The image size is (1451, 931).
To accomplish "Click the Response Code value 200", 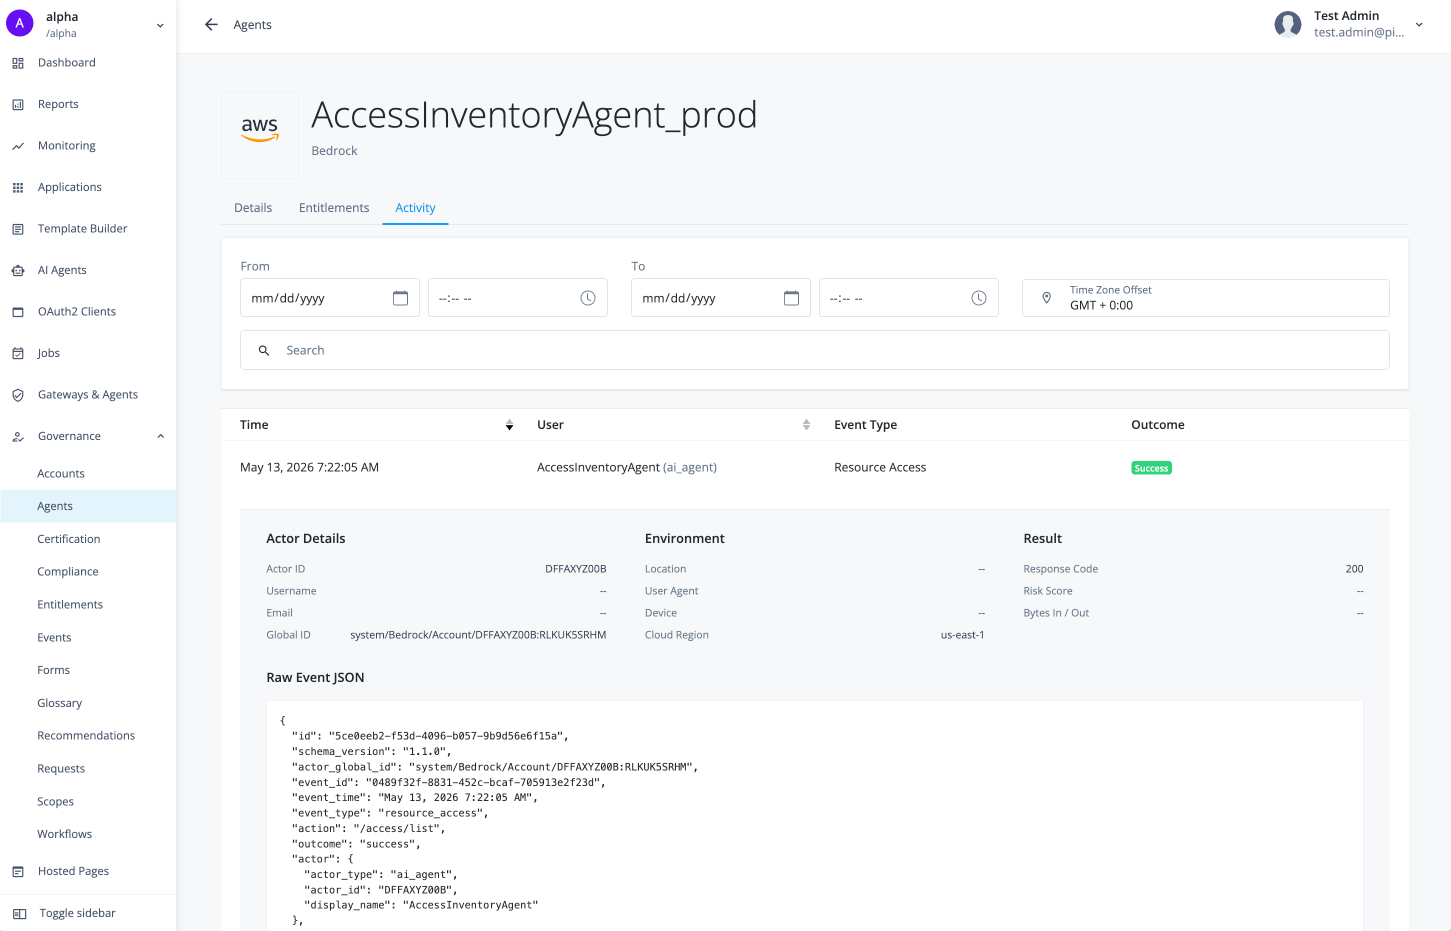I will click(1354, 569).
